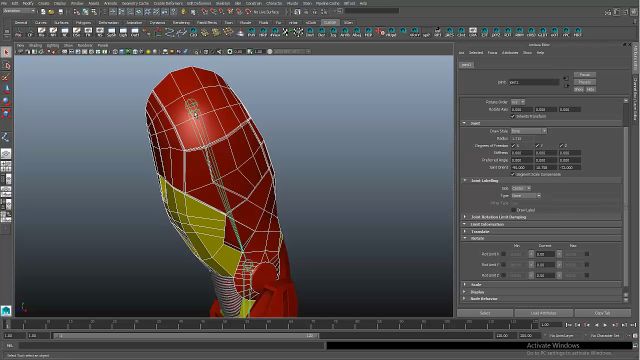Activate the Lasso select tool
The height and width of the screenshot is (360, 640).
coord(6,65)
